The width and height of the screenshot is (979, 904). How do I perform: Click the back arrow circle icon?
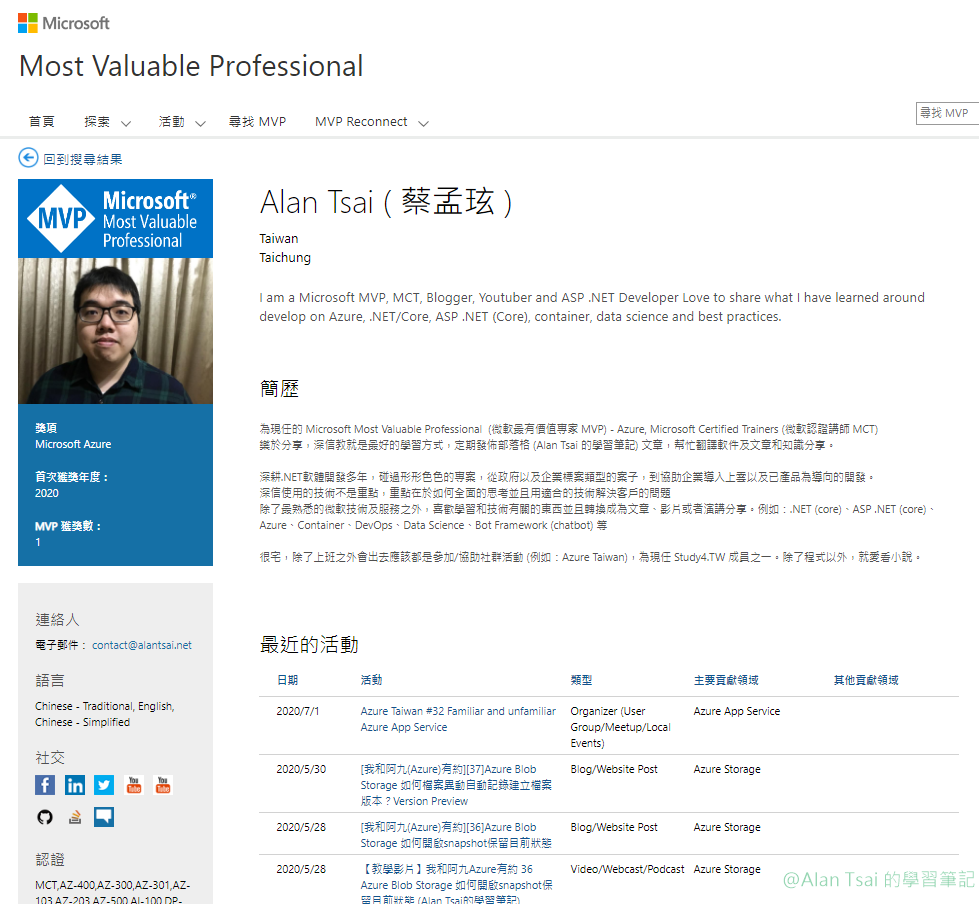pyautogui.click(x=28, y=158)
